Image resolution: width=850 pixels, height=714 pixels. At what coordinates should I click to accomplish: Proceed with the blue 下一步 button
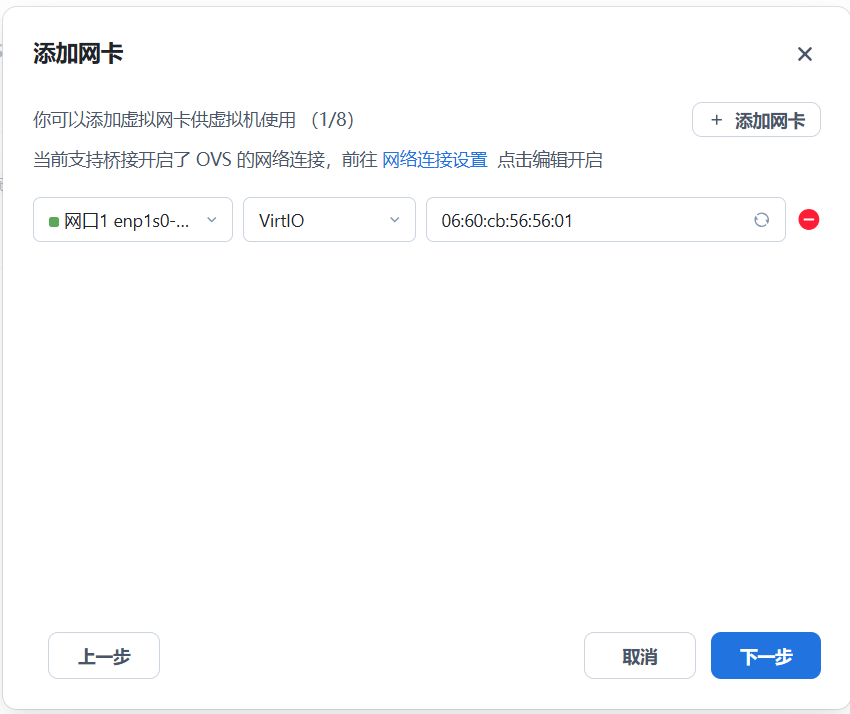(x=765, y=656)
